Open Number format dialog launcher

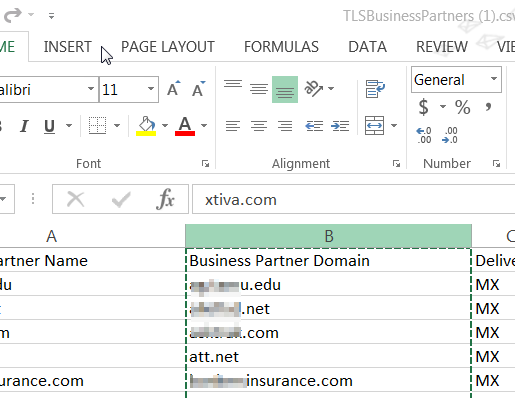pos(497,164)
